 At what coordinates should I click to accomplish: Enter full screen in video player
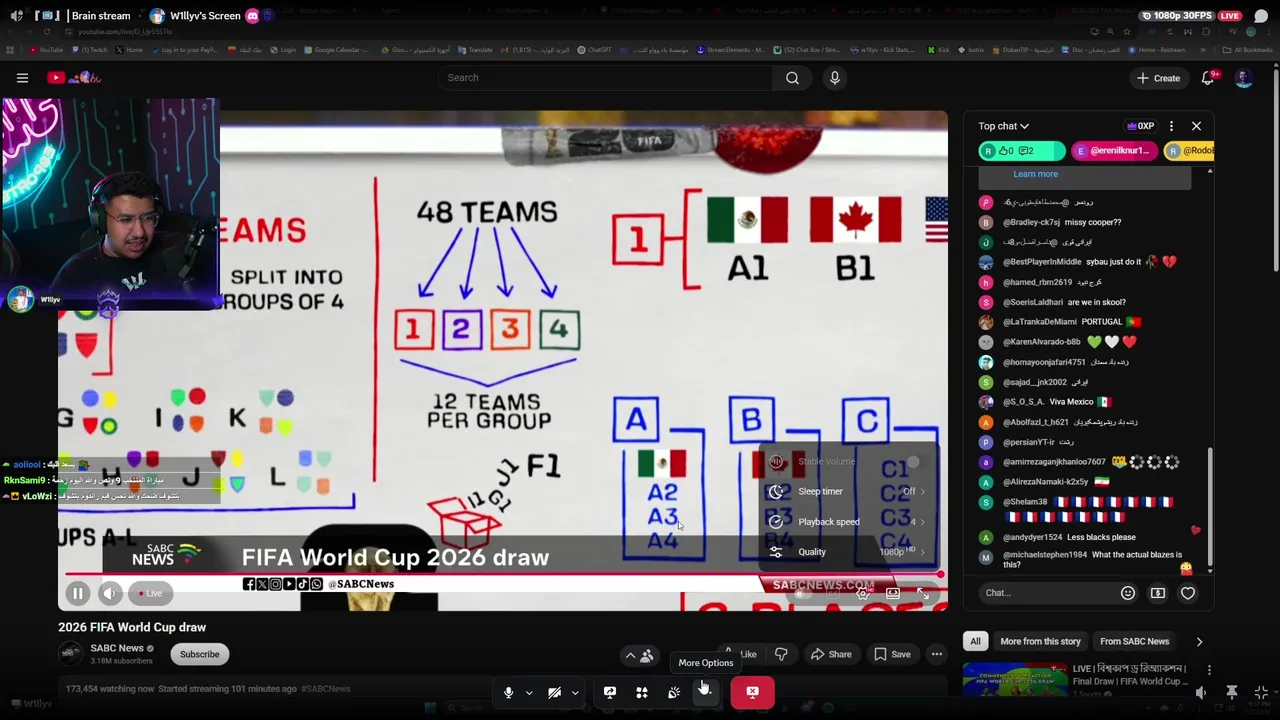pyautogui.click(x=923, y=593)
